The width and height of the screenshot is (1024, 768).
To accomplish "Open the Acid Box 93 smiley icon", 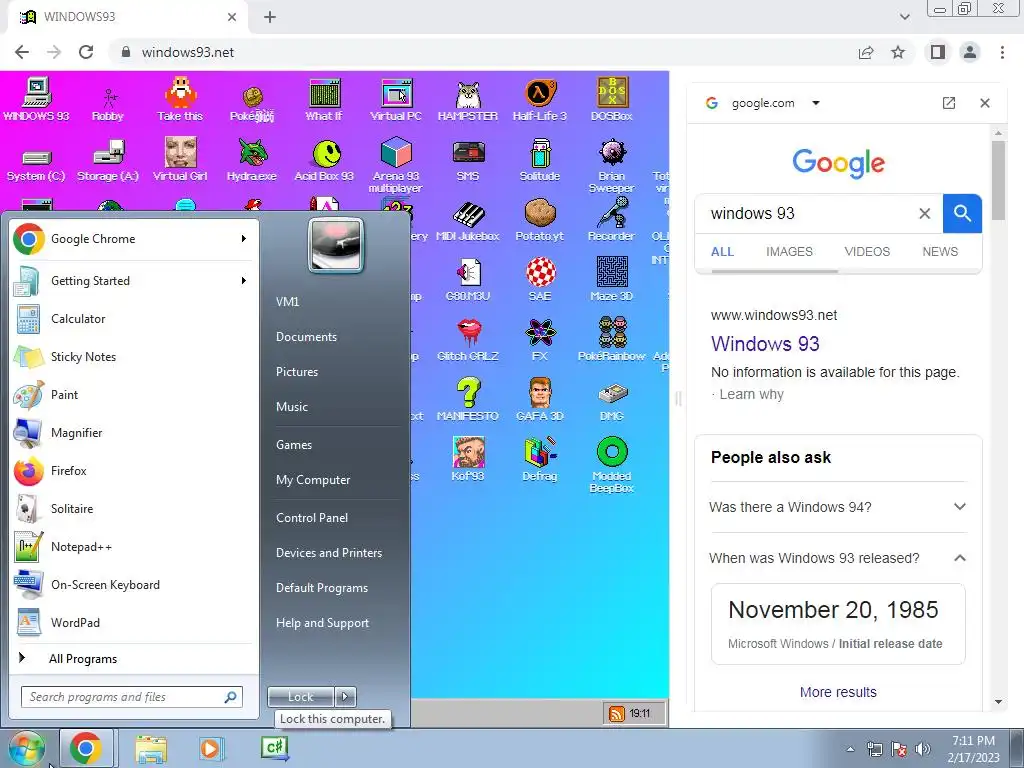I will pos(324,159).
